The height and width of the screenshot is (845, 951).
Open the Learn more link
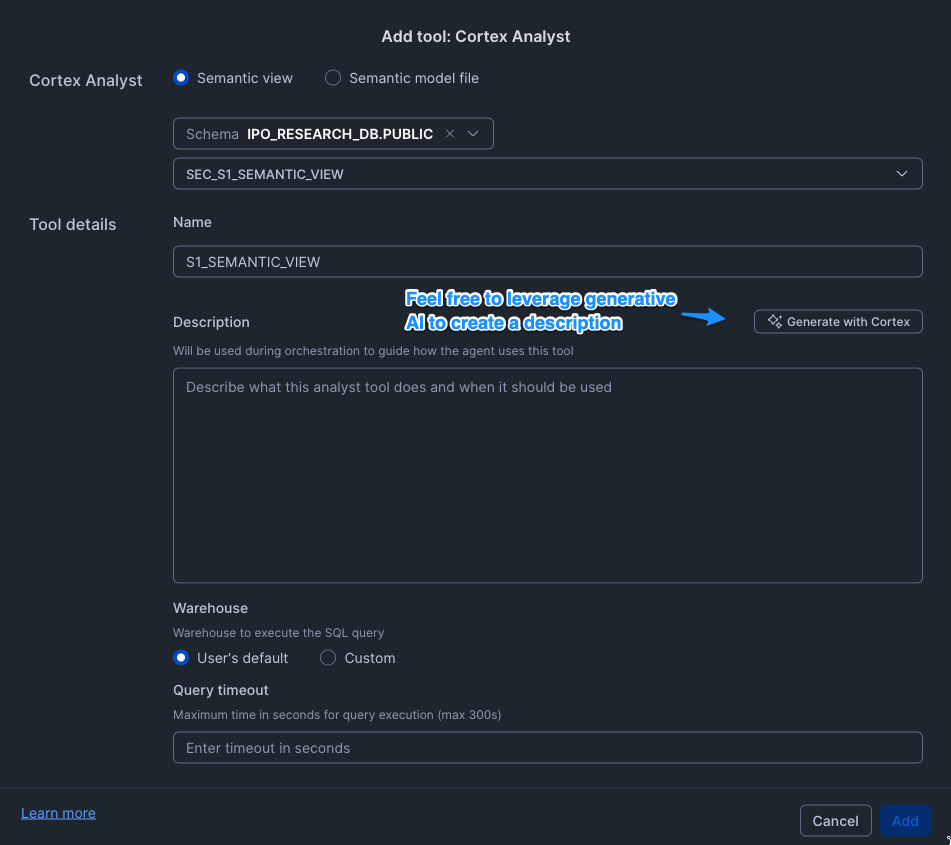click(58, 813)
